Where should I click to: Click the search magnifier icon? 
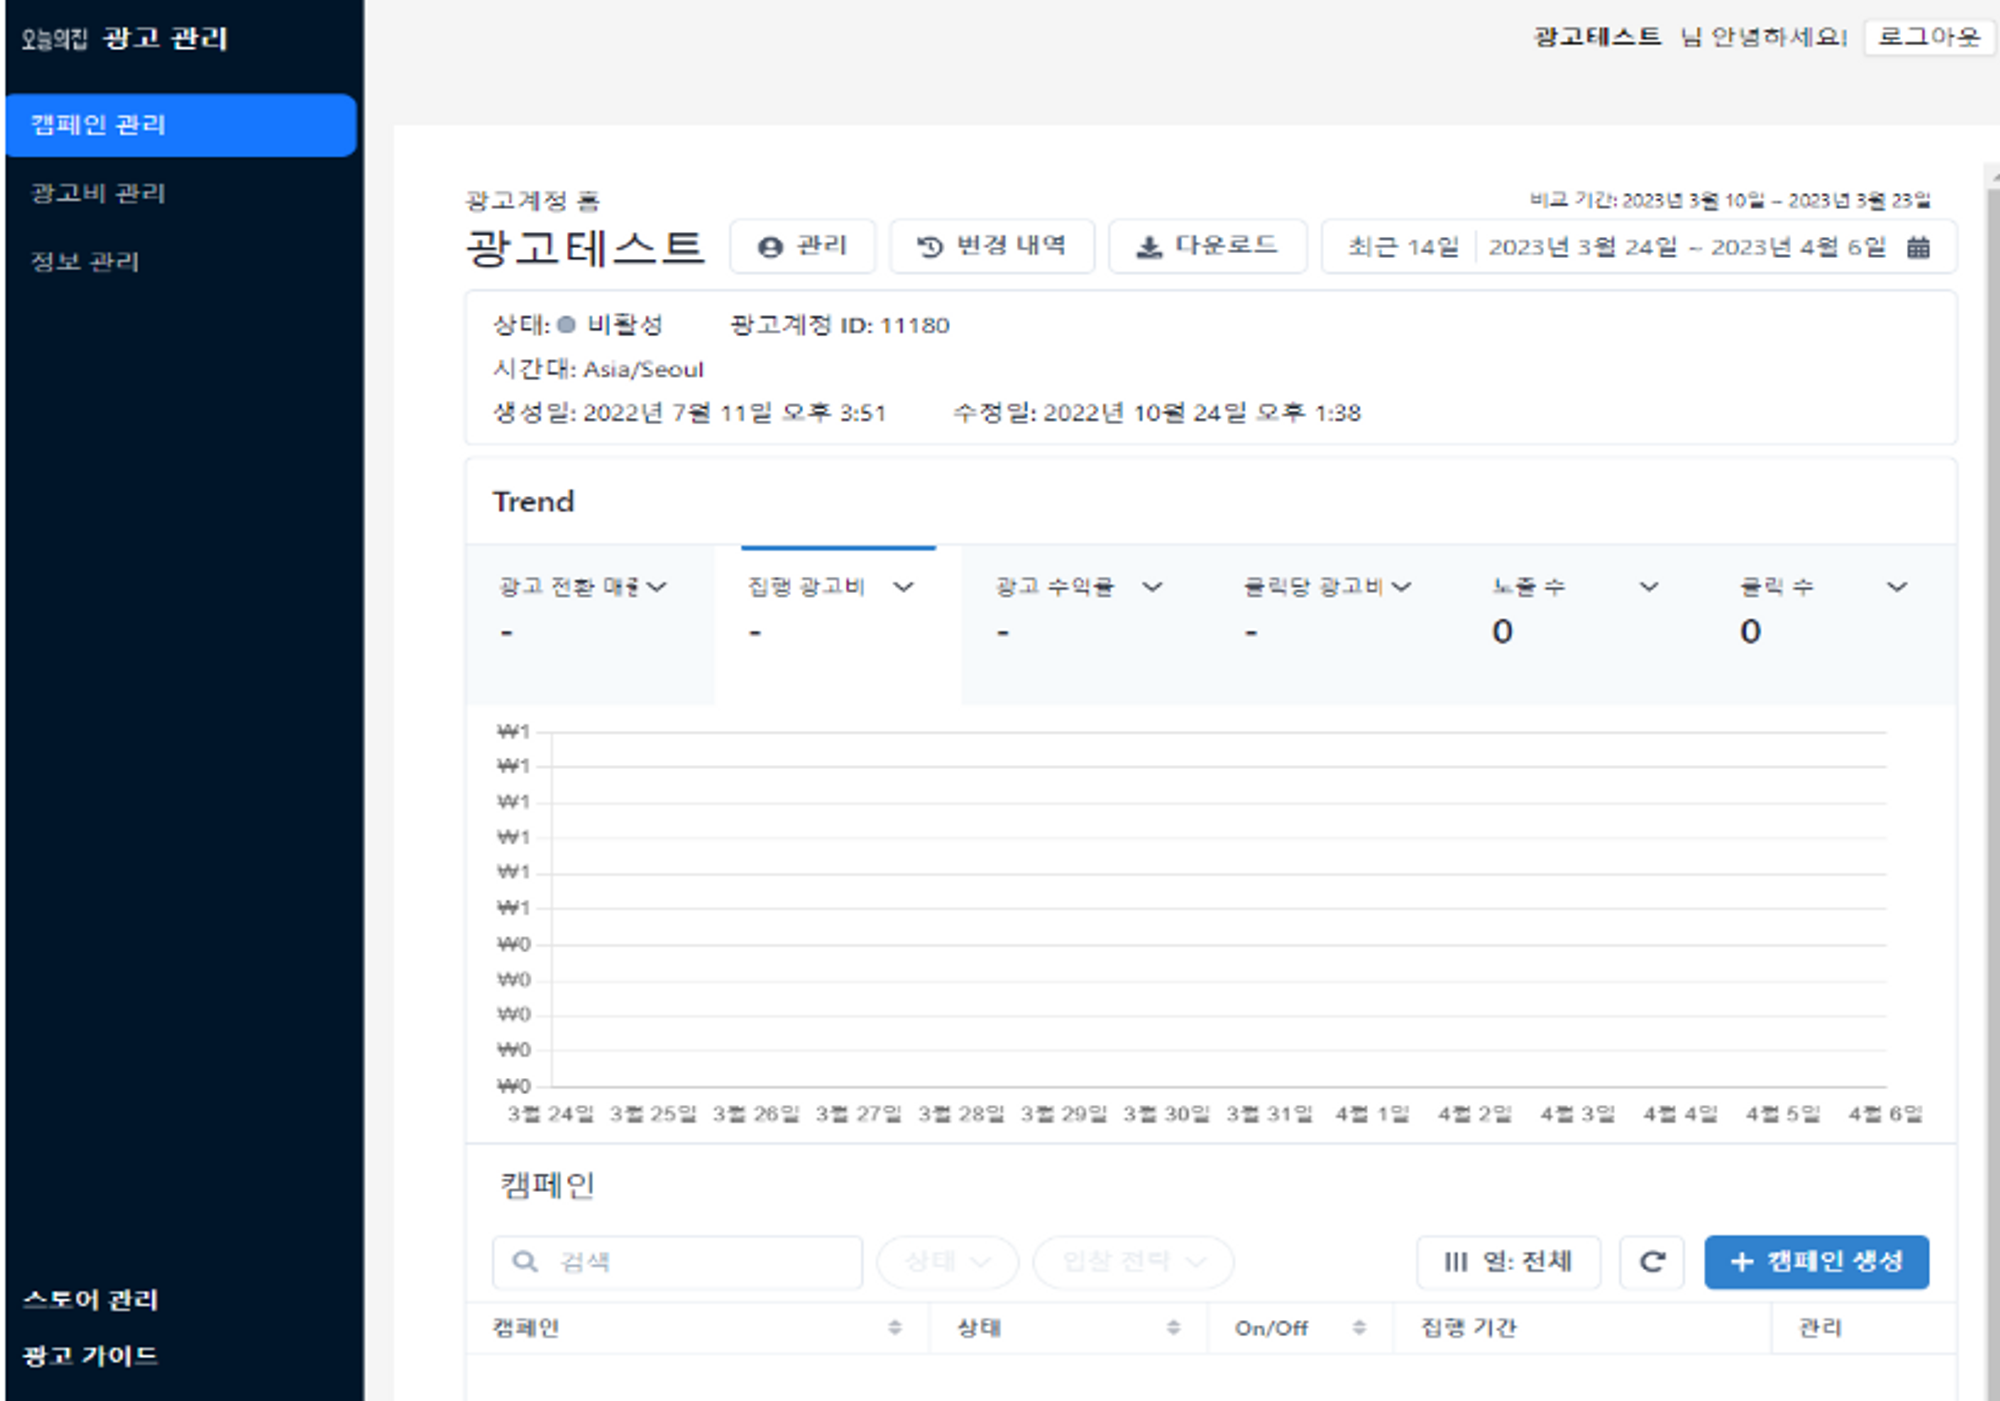point(525,1262)
